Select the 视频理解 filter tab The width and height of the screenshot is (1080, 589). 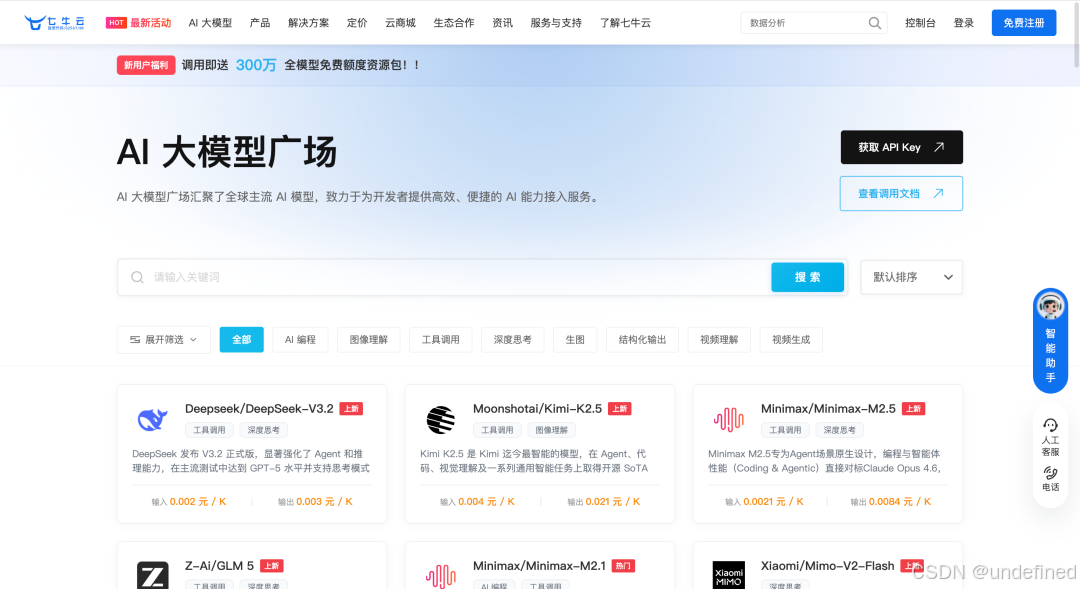click(x=719, y=340)
